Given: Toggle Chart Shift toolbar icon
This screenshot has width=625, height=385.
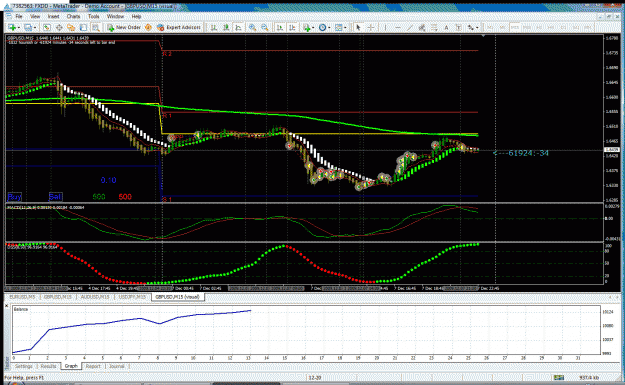Looking at the screenshot, I should (x=292, y=28).
